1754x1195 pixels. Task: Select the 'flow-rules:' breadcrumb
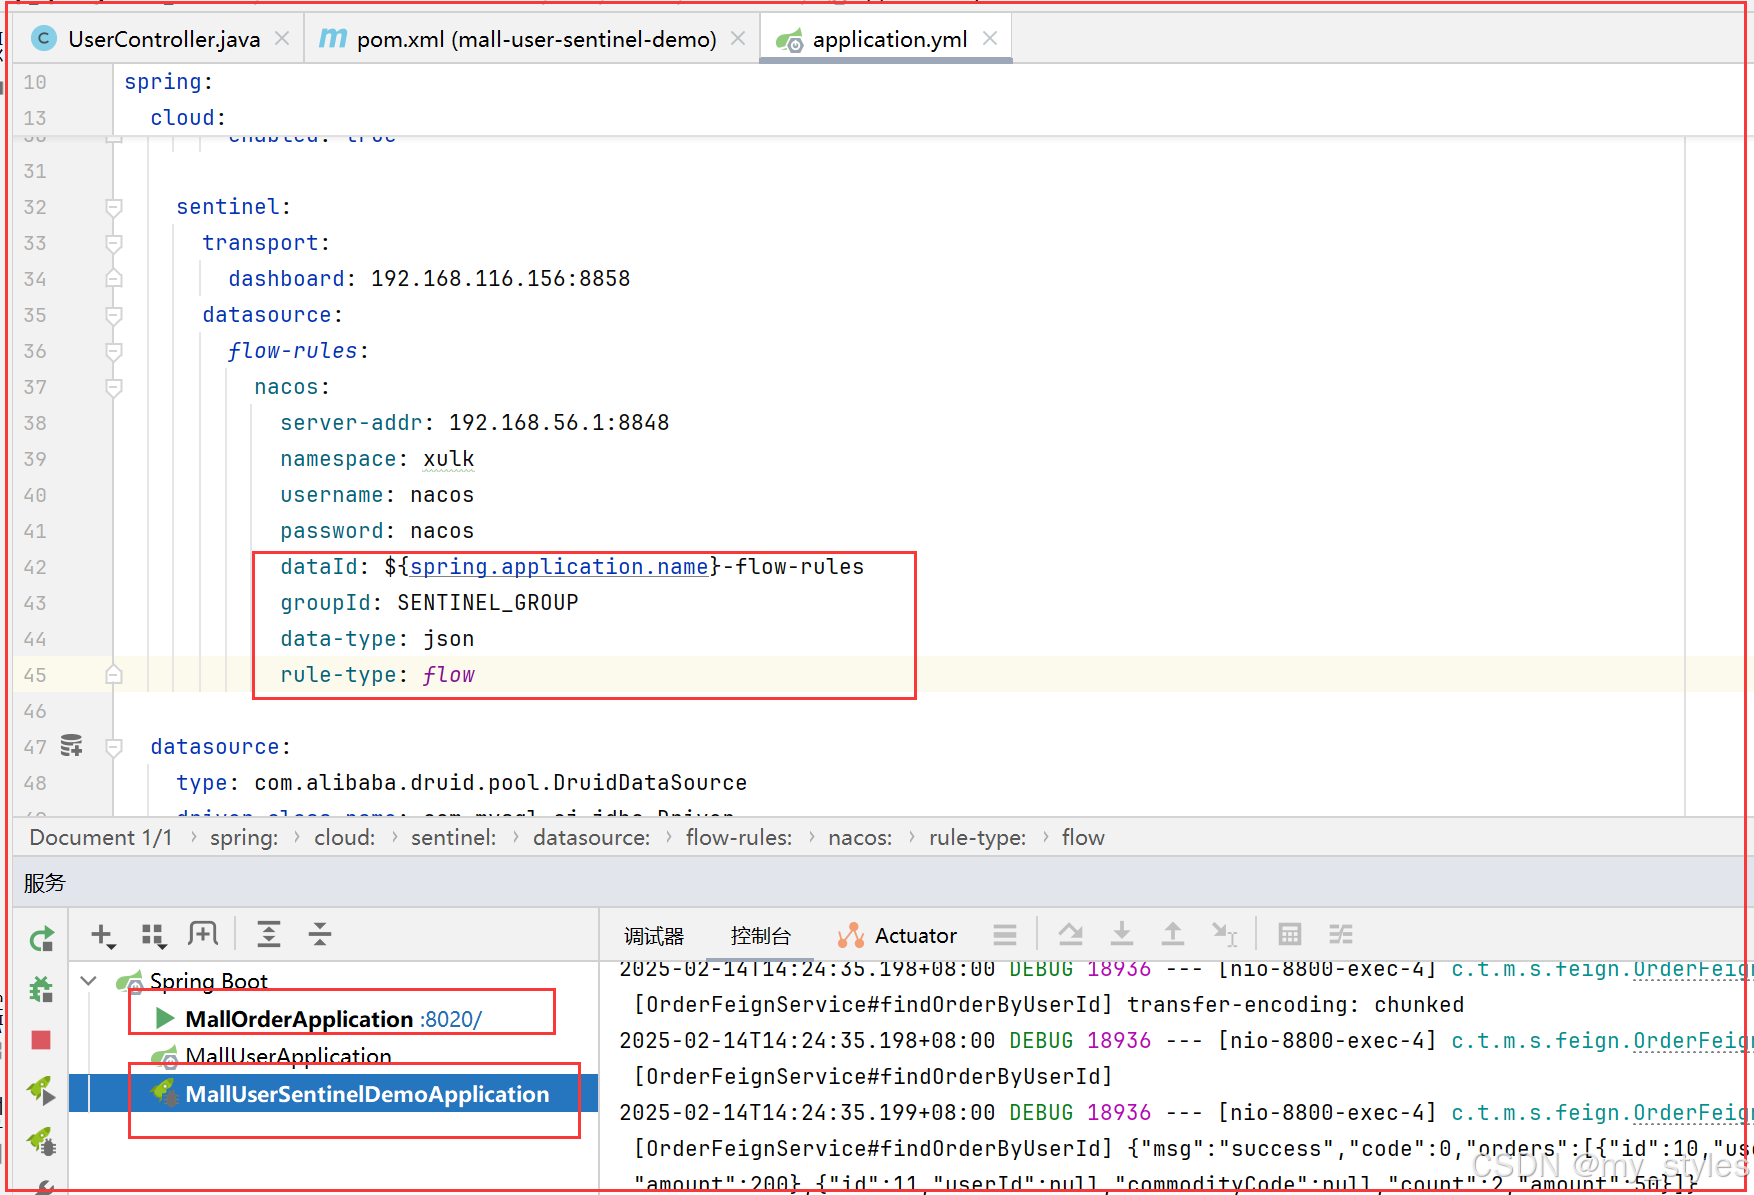(739, 838)
